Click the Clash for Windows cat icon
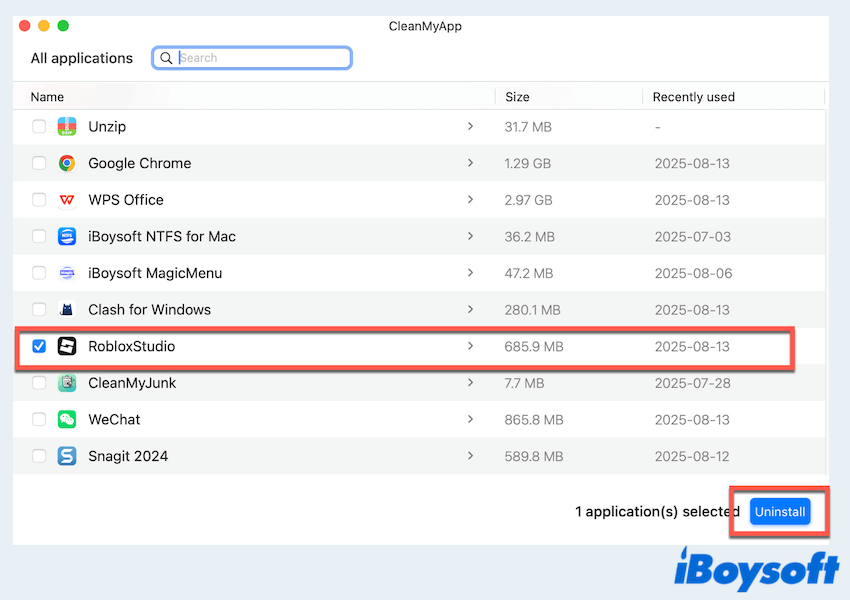Screen dimensions: 850x600 (67, 309)
